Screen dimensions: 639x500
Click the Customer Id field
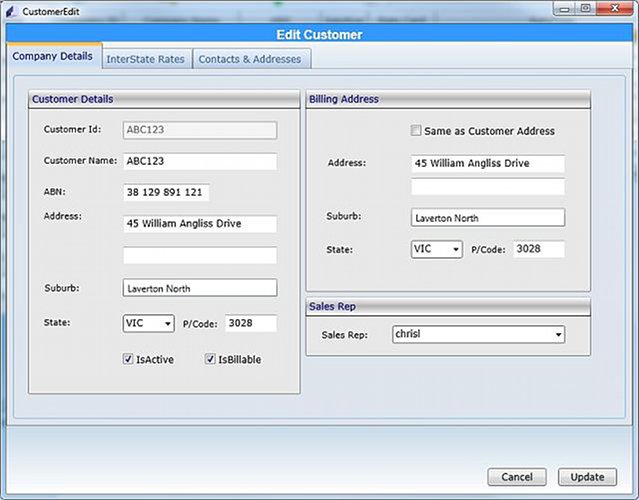[x=200, y=130]
